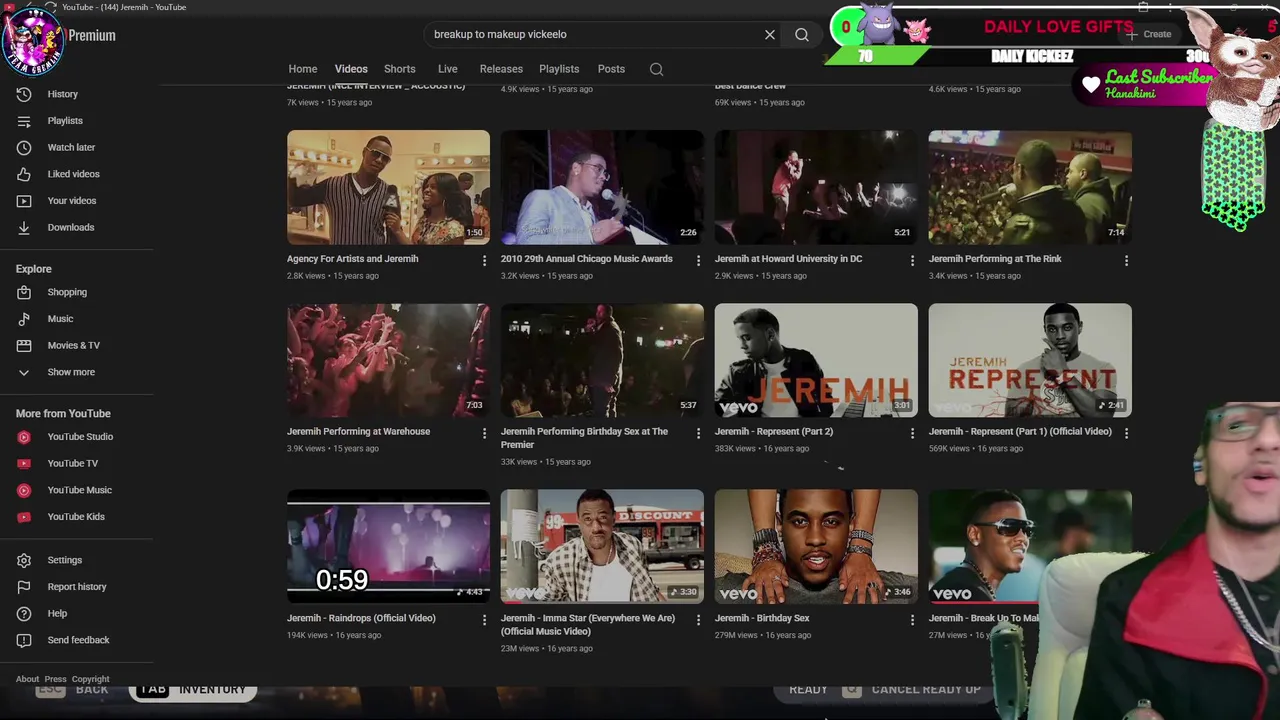The height and width of the screenshot is (720, 1280).
Task: Play Agency For Artists and Jeremih thumbnail
Action: [388, 187]
